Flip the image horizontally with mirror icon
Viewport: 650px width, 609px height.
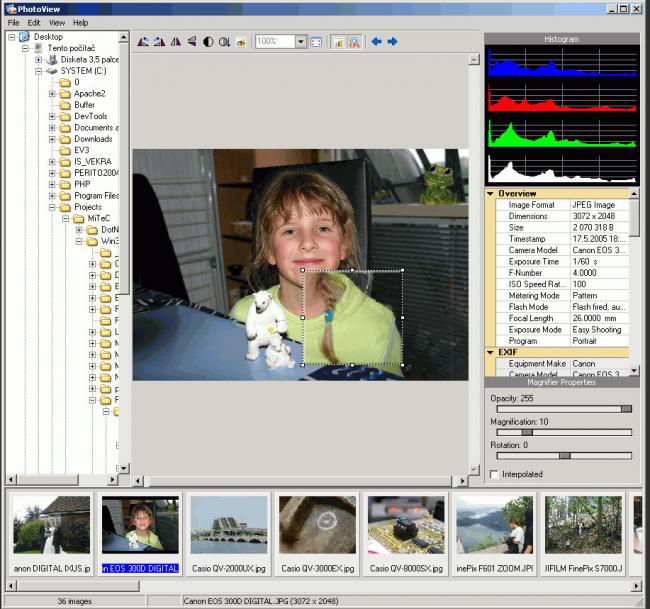[x=176, y=41]
